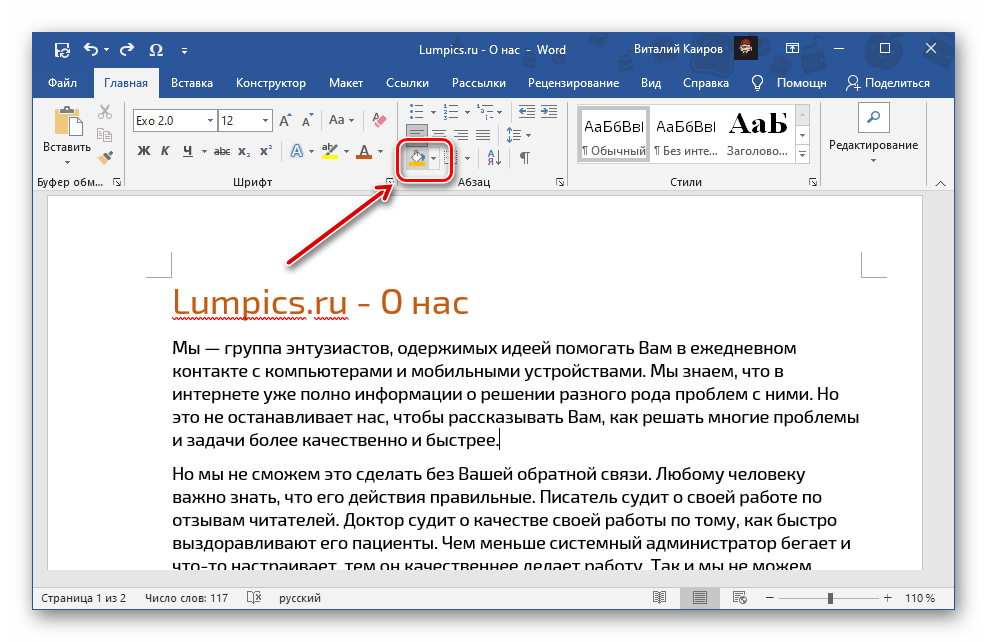Check proofing errors icon in status bar

254,597
